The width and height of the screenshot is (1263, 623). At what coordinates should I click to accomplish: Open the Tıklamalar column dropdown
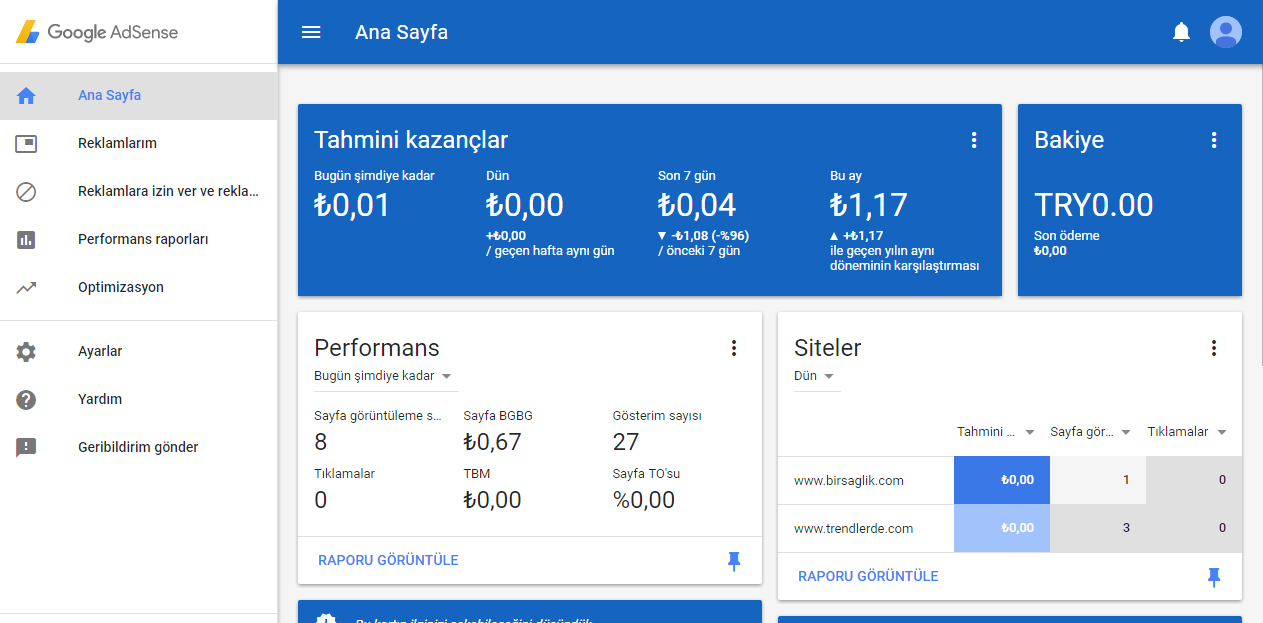tap(1187, 432)
